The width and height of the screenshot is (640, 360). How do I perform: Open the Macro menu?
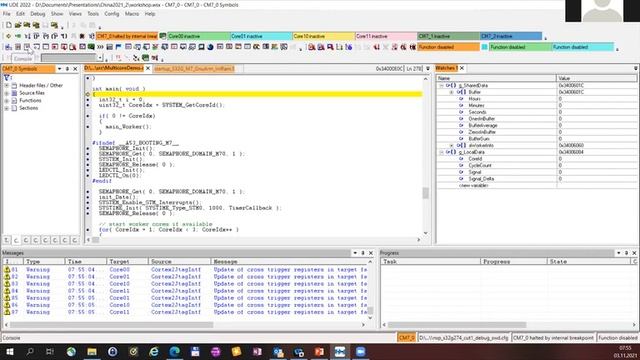[x=132, y=14]
